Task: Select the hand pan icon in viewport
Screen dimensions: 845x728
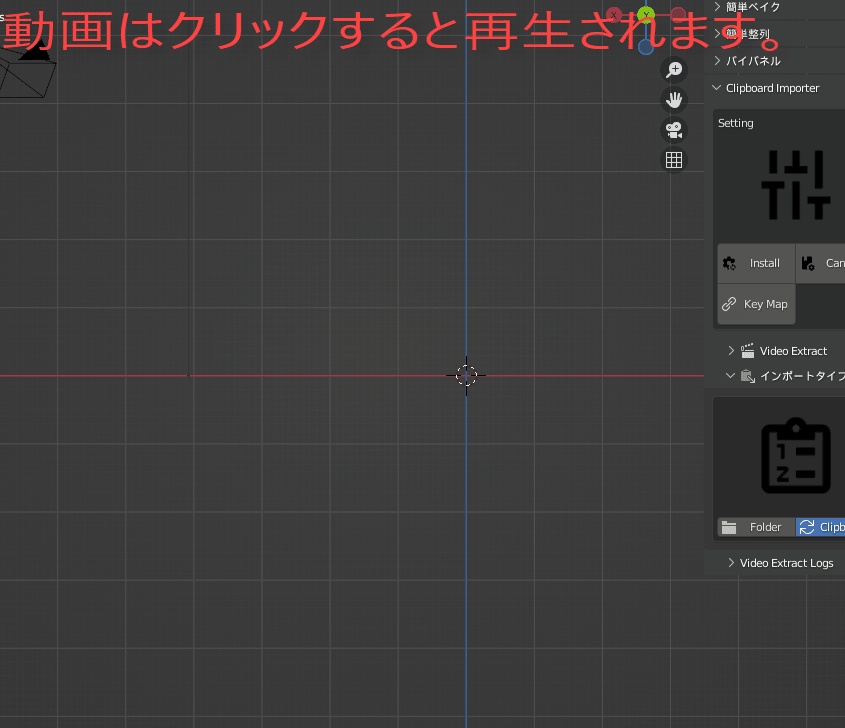Action: [x=674, y=99]
